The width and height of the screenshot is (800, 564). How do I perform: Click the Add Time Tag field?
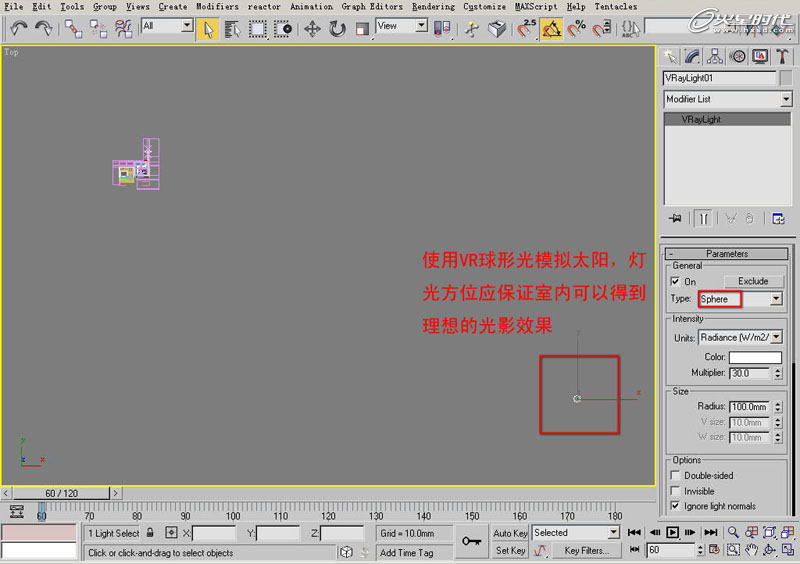pos(414,553)
